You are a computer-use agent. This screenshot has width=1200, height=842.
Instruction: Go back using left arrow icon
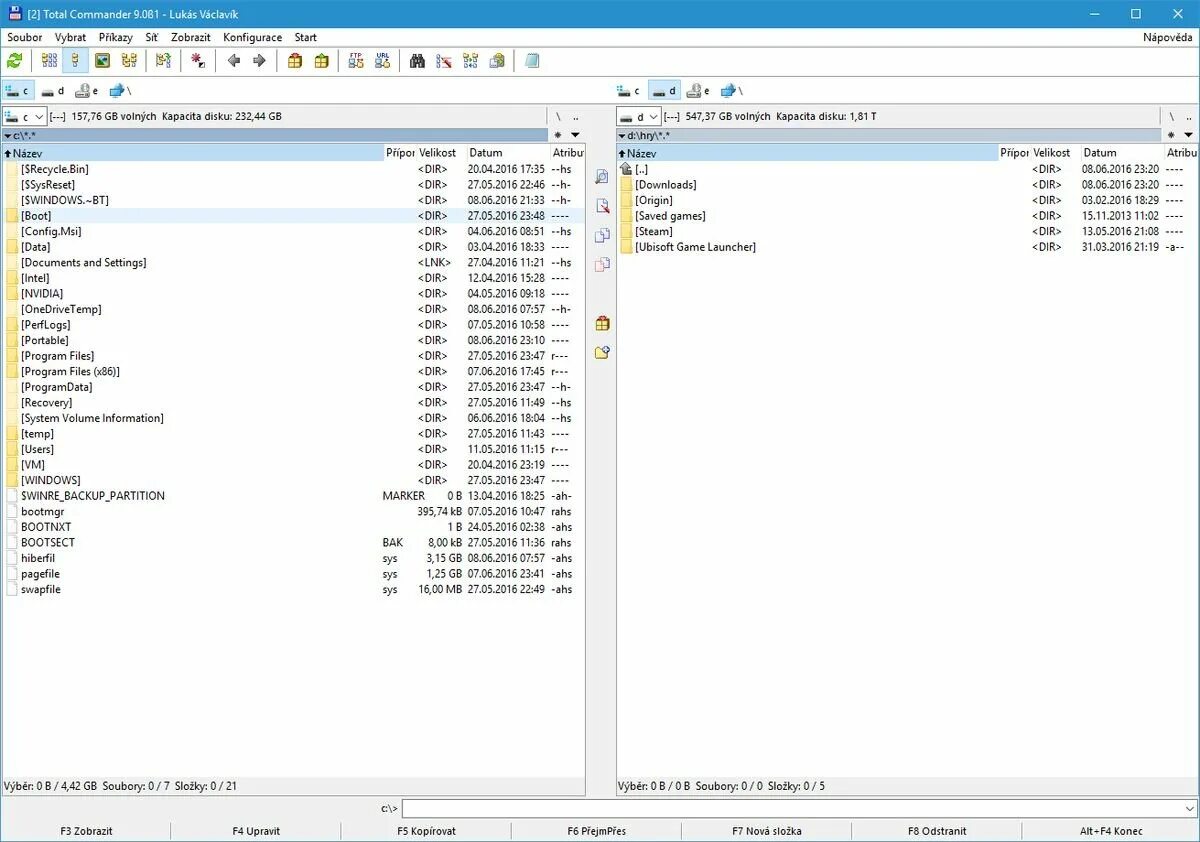[x=233, y=61]
